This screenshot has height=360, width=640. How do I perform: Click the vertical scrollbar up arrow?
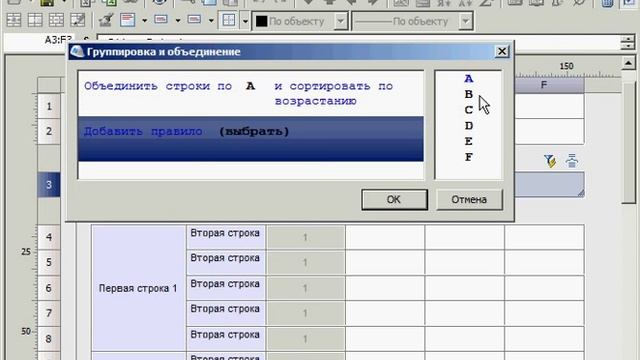(628, 63)
